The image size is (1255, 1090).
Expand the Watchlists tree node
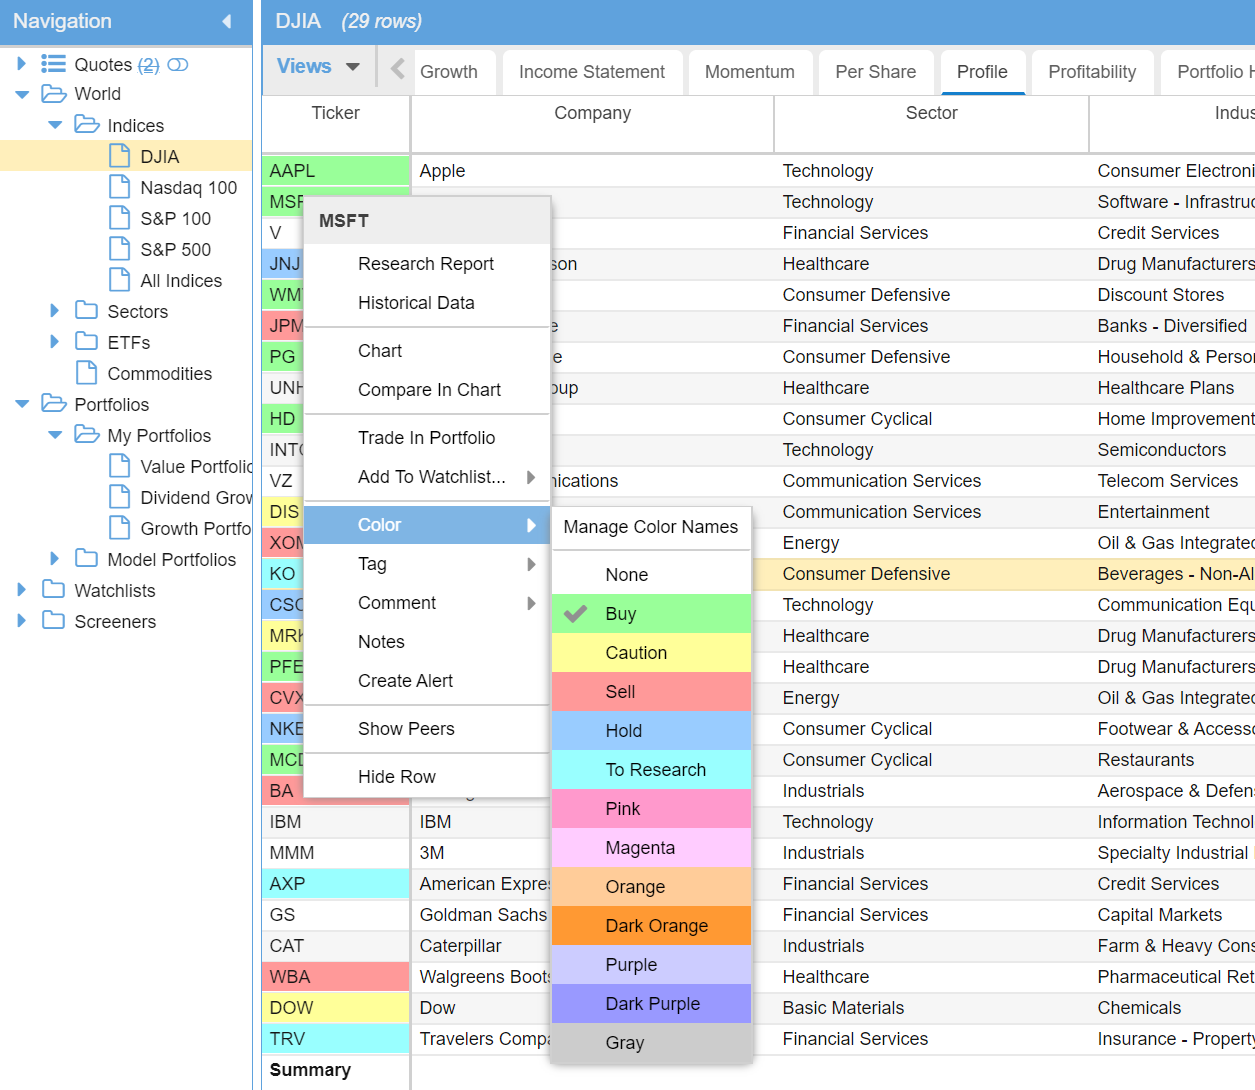click(22, 590)
